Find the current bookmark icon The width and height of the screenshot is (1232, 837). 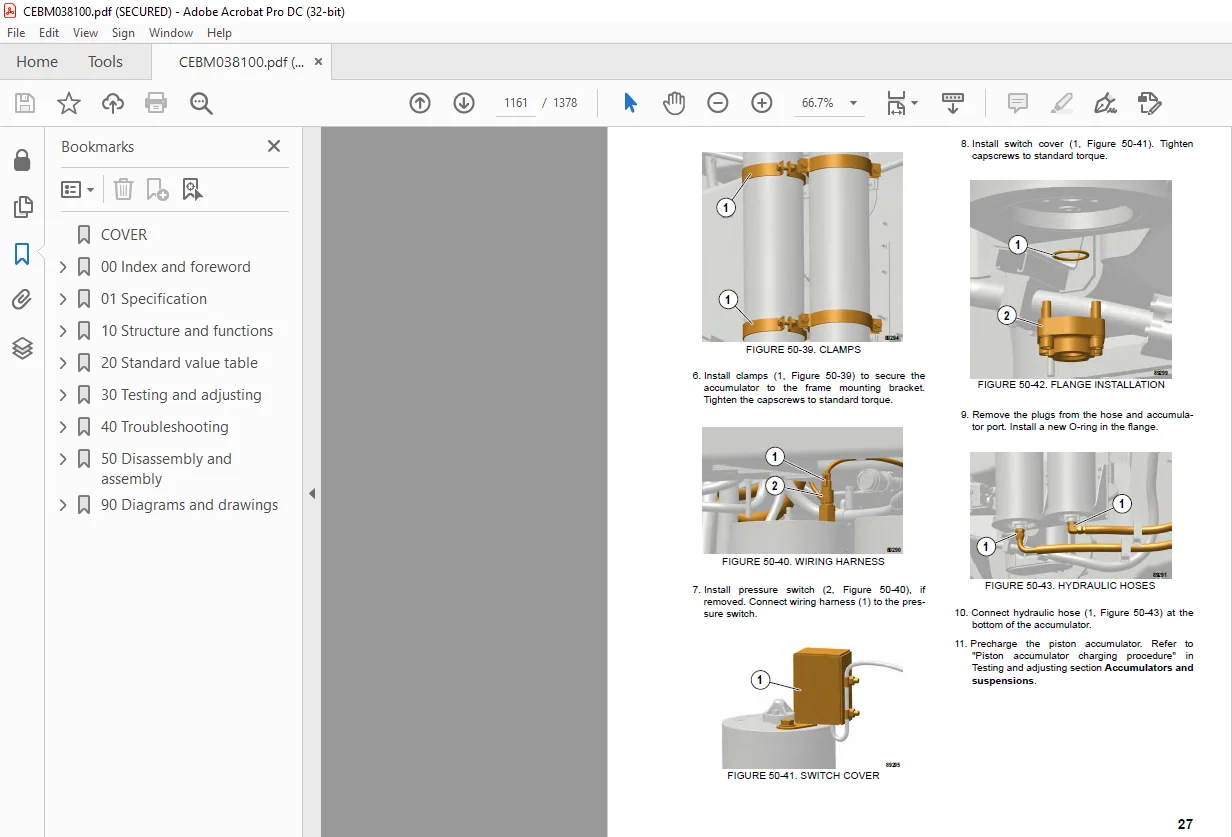click(x=192, y=189)
